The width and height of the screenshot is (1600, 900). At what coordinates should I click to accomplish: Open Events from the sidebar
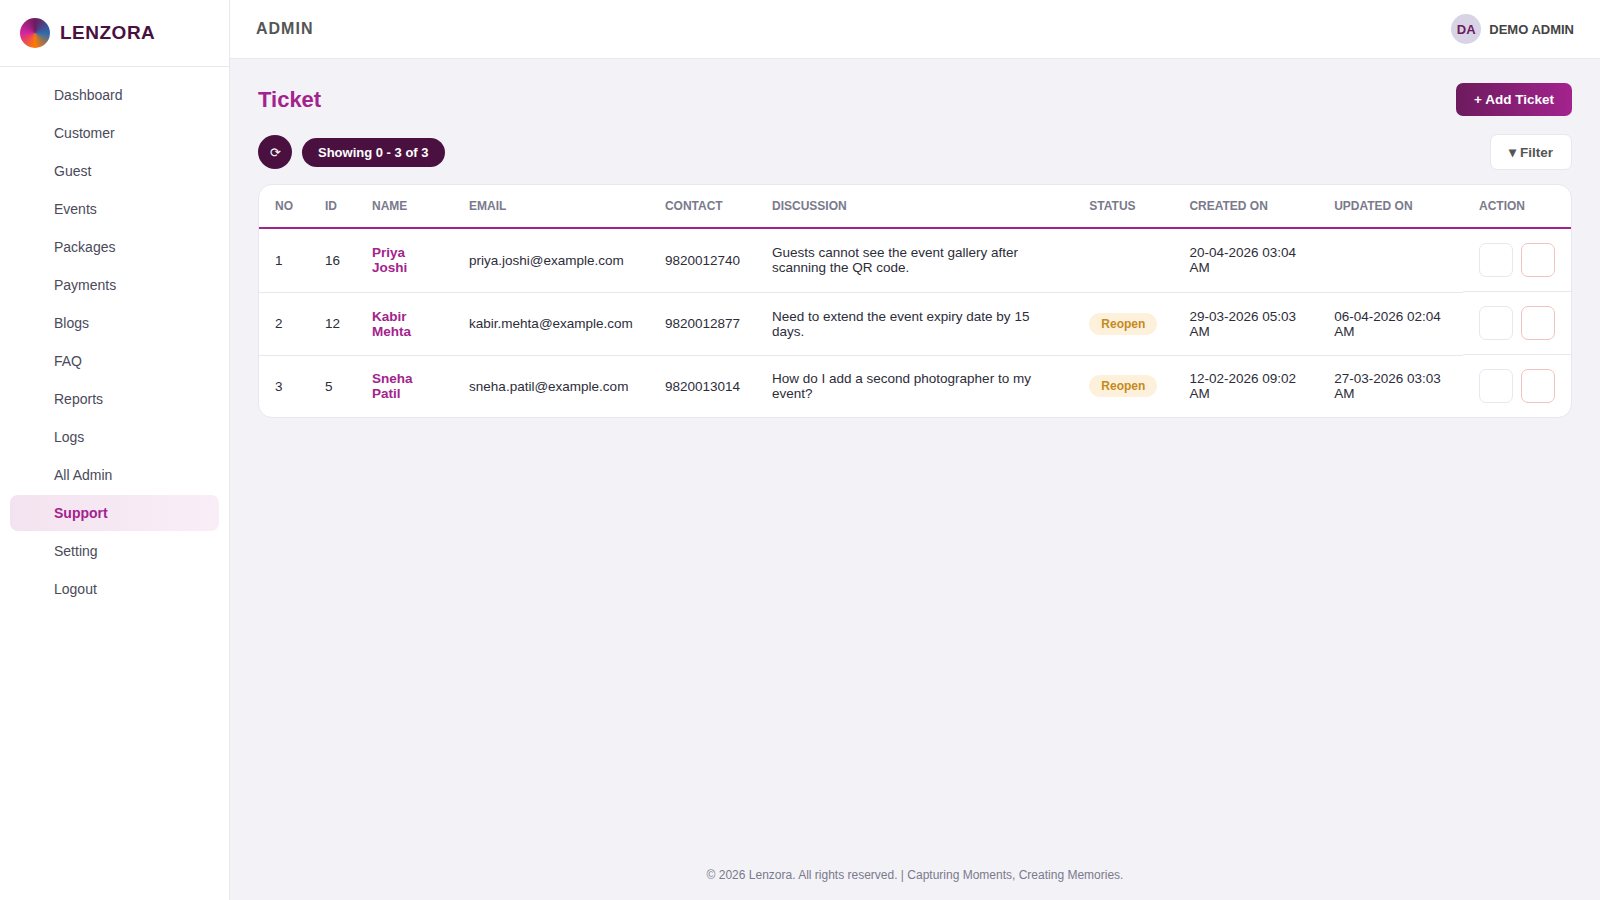tap(114, 209)
